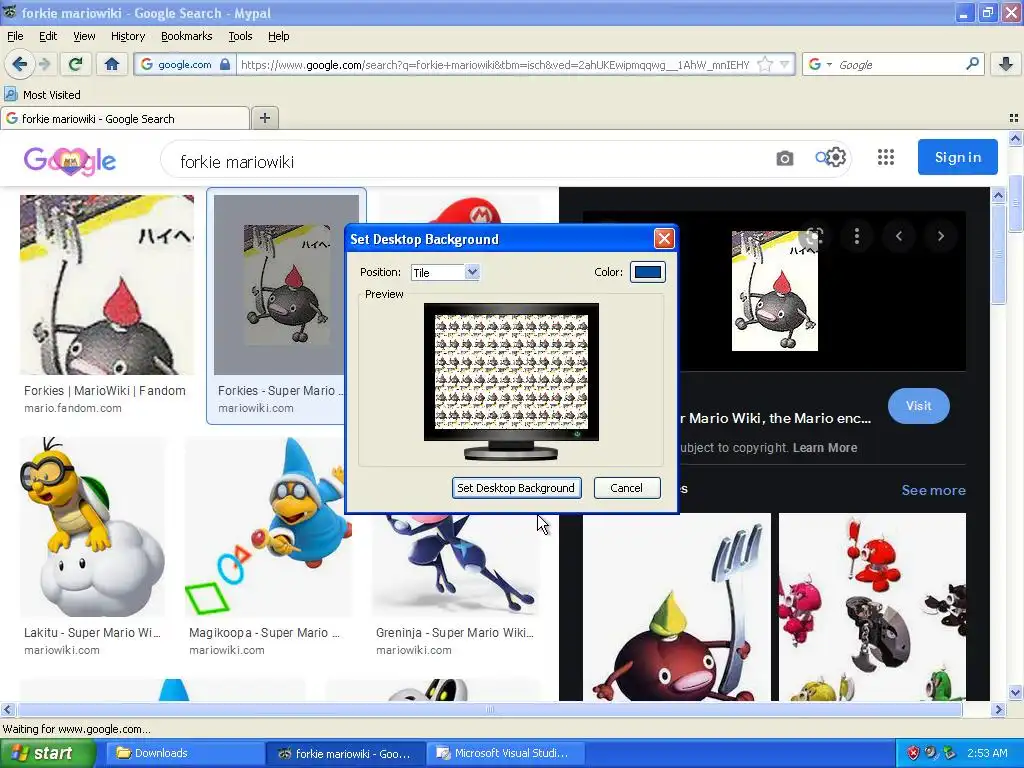Click Lakitu - Super Mario Wiki link
1024x768 pixels.
tap(92, 632)
